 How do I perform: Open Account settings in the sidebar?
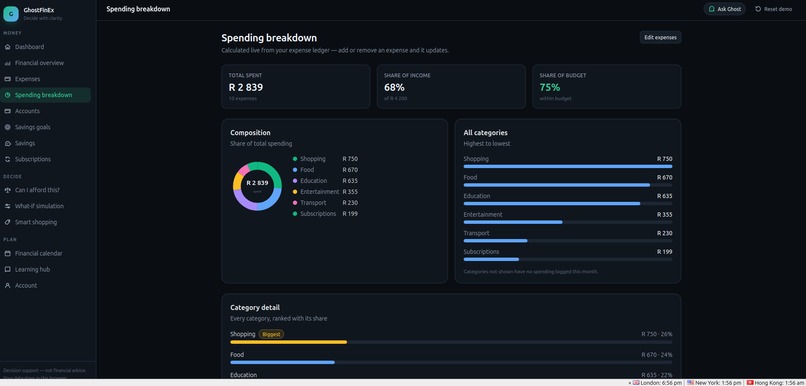coord(46,285)
